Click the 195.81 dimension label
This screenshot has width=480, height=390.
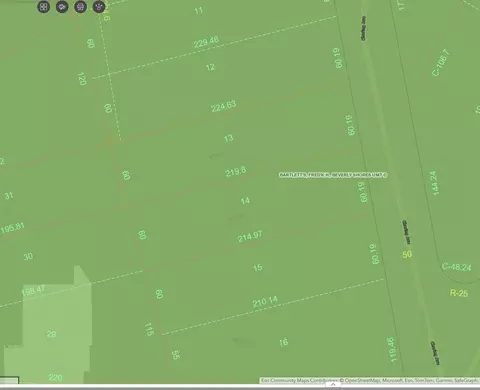12,228
